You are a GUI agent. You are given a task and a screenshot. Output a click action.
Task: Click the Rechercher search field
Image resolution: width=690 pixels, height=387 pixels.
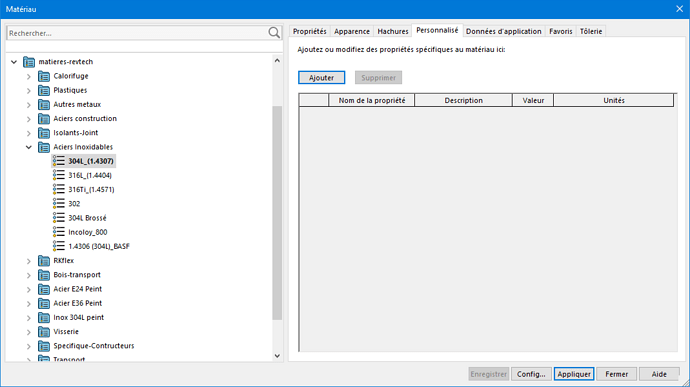click(x=137, y=33)
